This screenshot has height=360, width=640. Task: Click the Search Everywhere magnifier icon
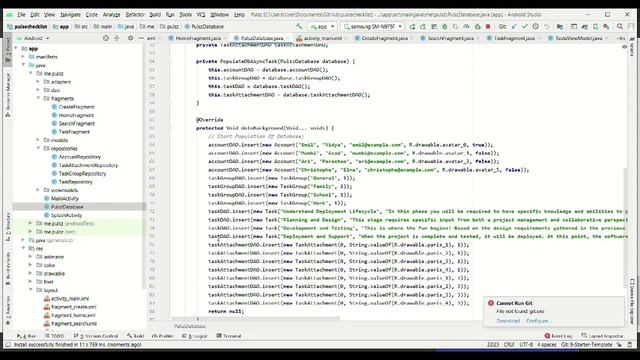click(x=620, y=27)
